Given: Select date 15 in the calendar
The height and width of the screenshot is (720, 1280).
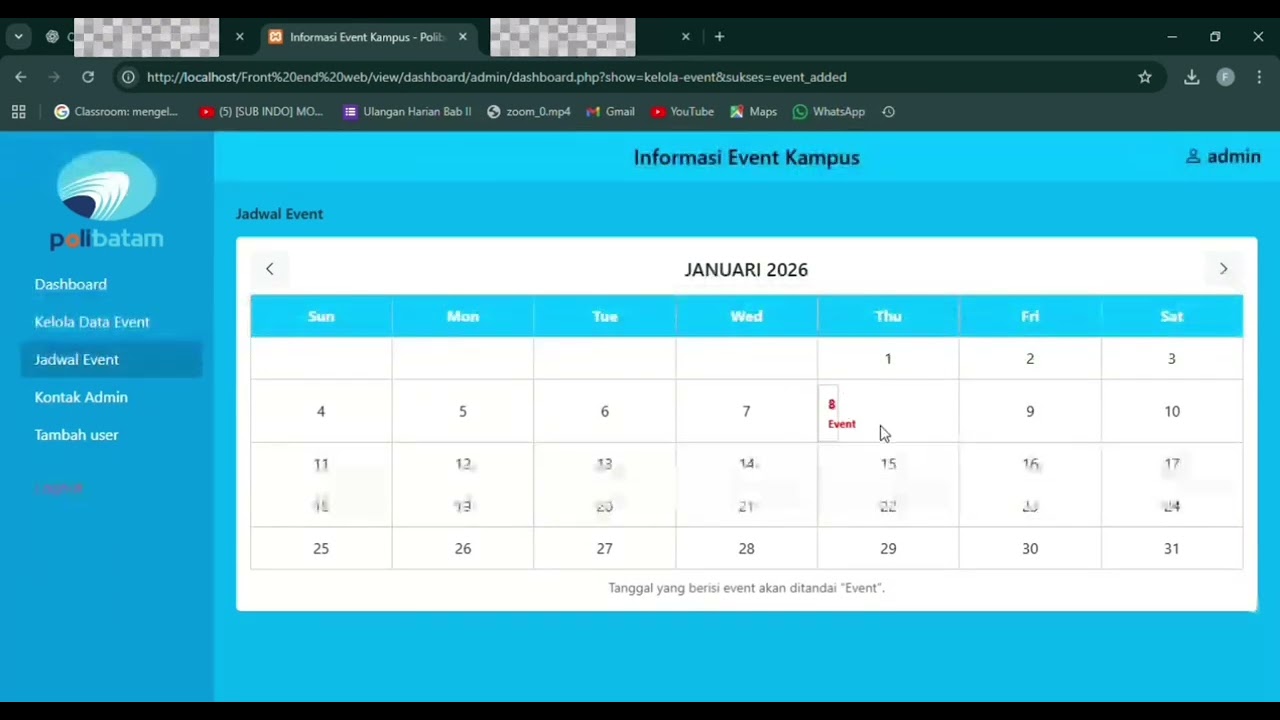Looking at the screenshot, I should click(x=888, y=464).
